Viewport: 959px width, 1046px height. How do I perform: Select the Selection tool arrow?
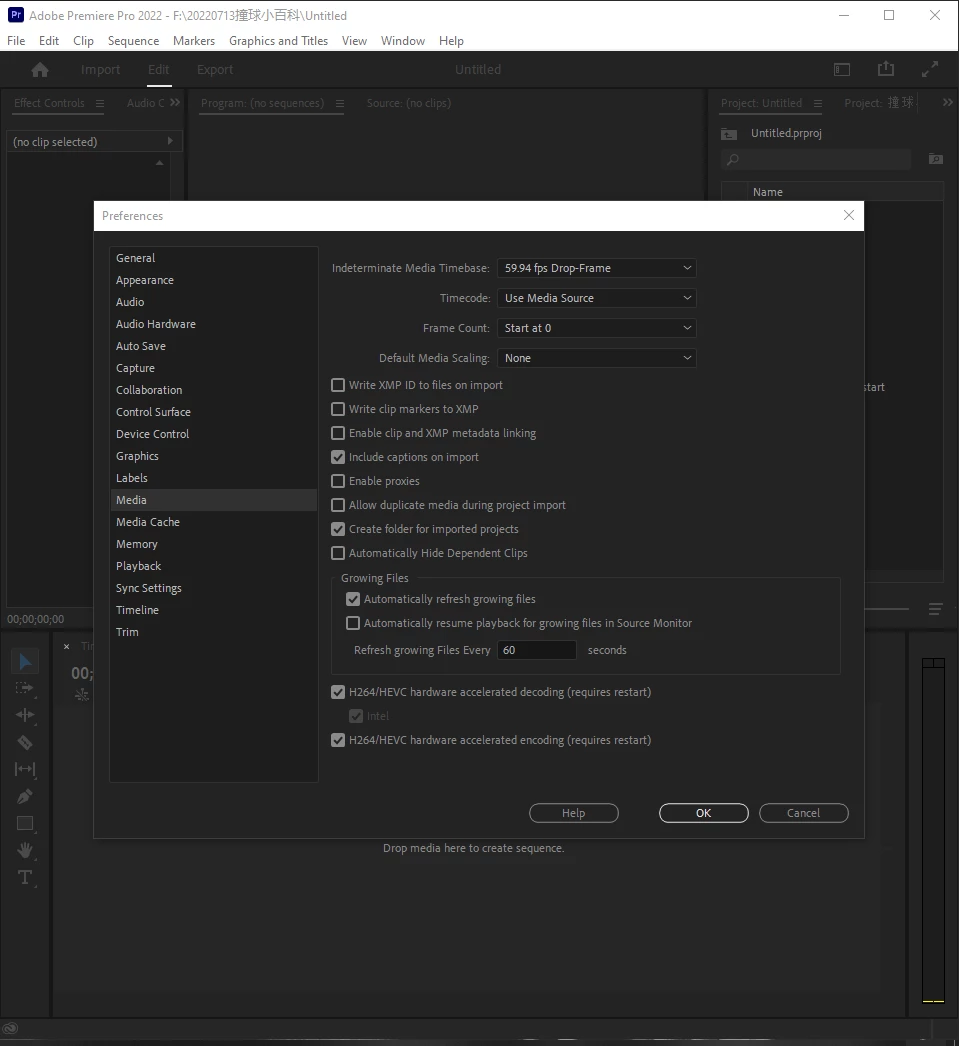[25, 661]
